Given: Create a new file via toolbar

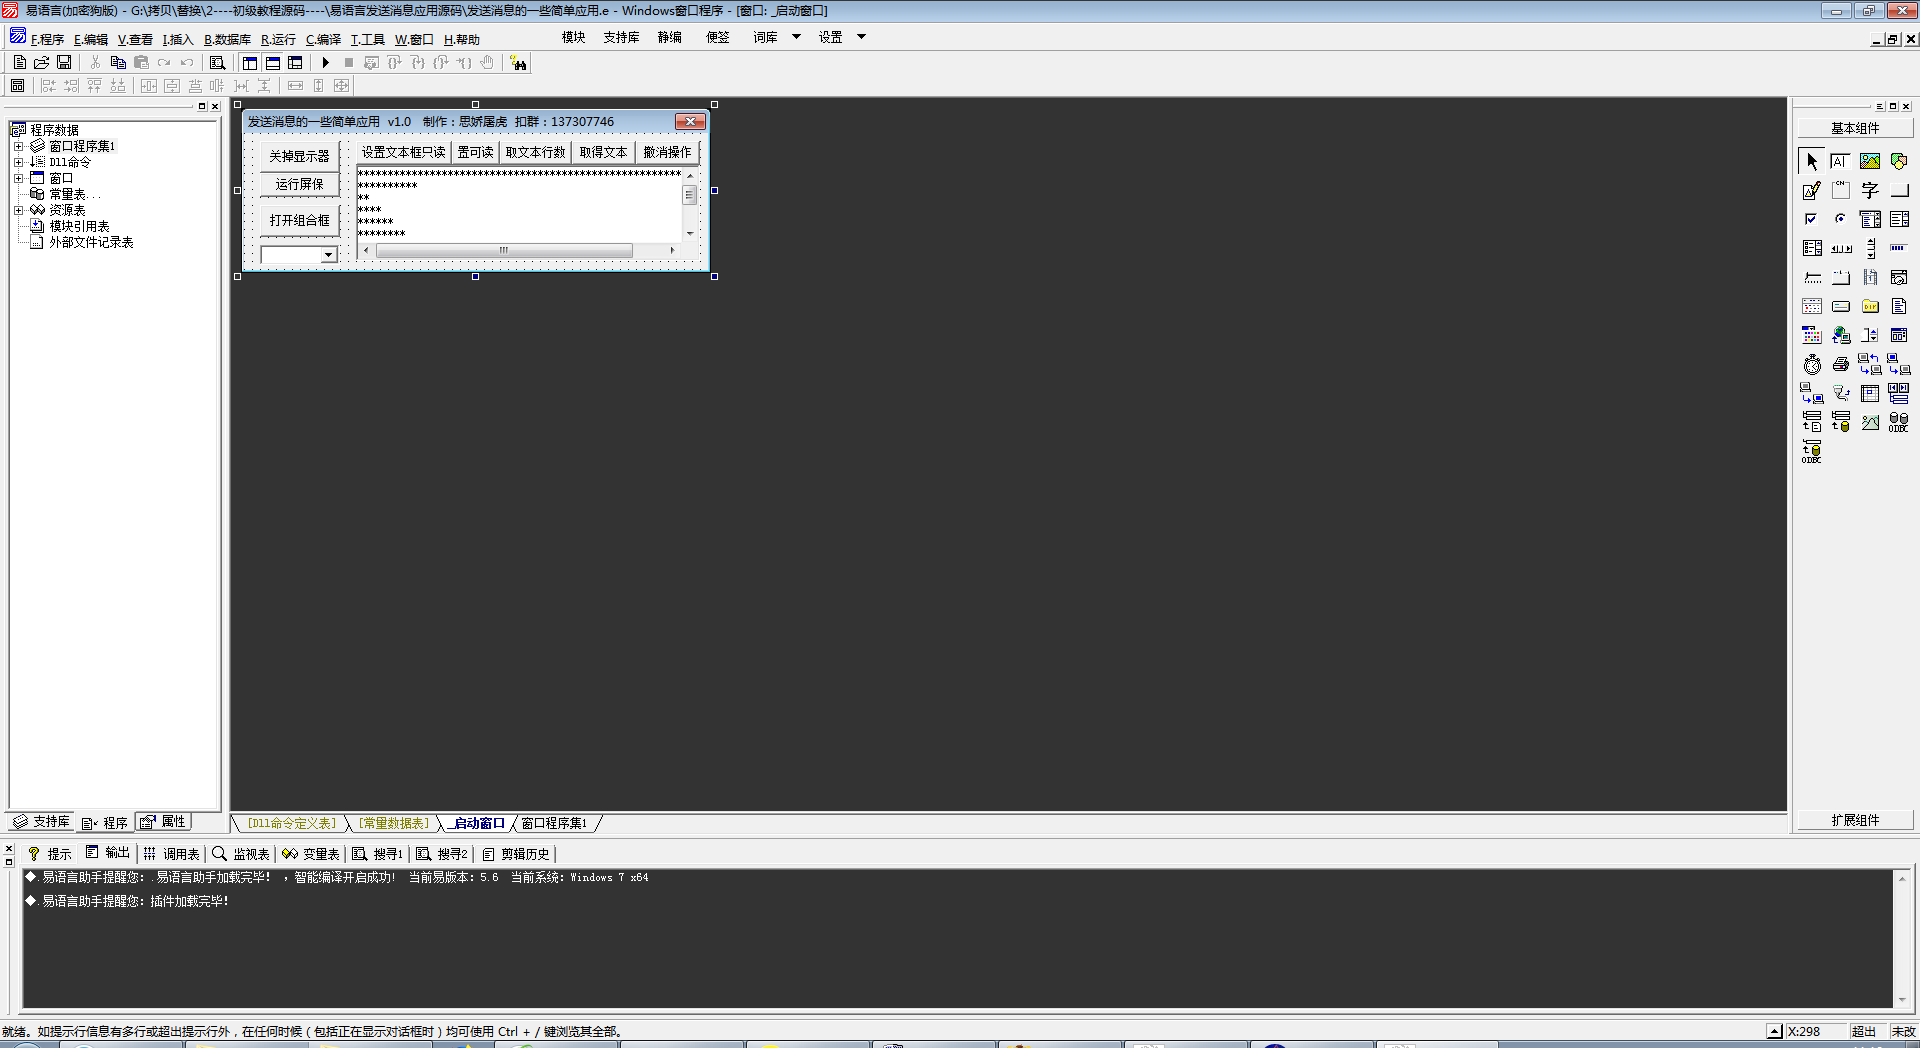Looking at the screenshot, I should (x=19, y=63).
